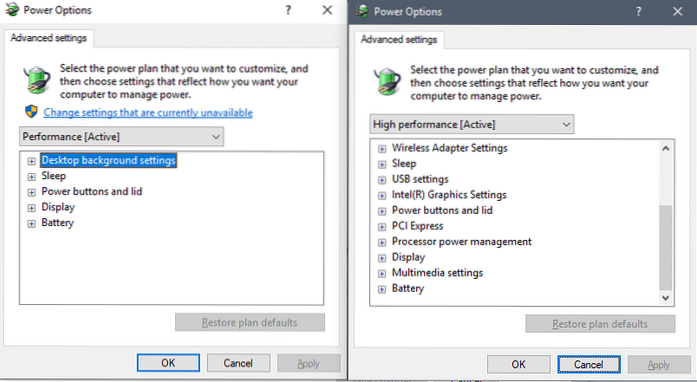The height and width of the screenshot is (382, 697).
Task: Expand Wireless Adapter Settings in right window
Action: [x=382, y=149]
